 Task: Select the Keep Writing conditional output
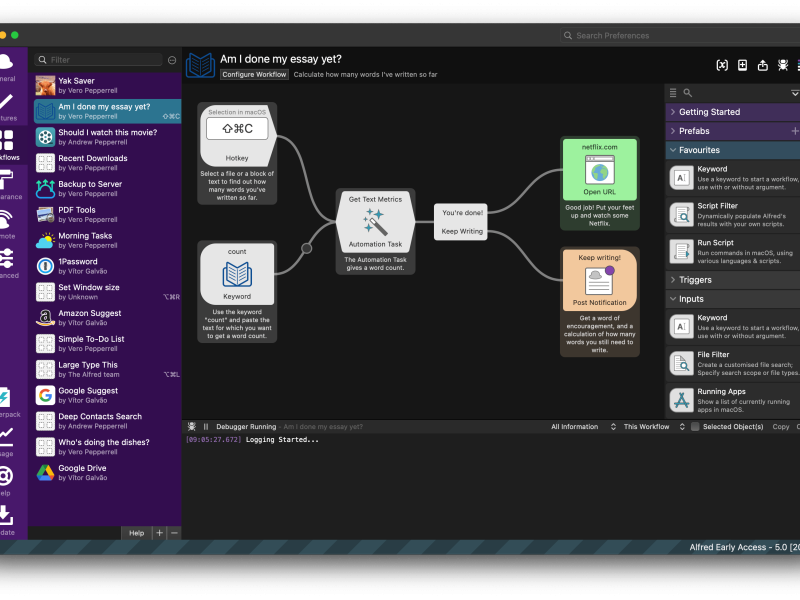(x=462, y=231)
